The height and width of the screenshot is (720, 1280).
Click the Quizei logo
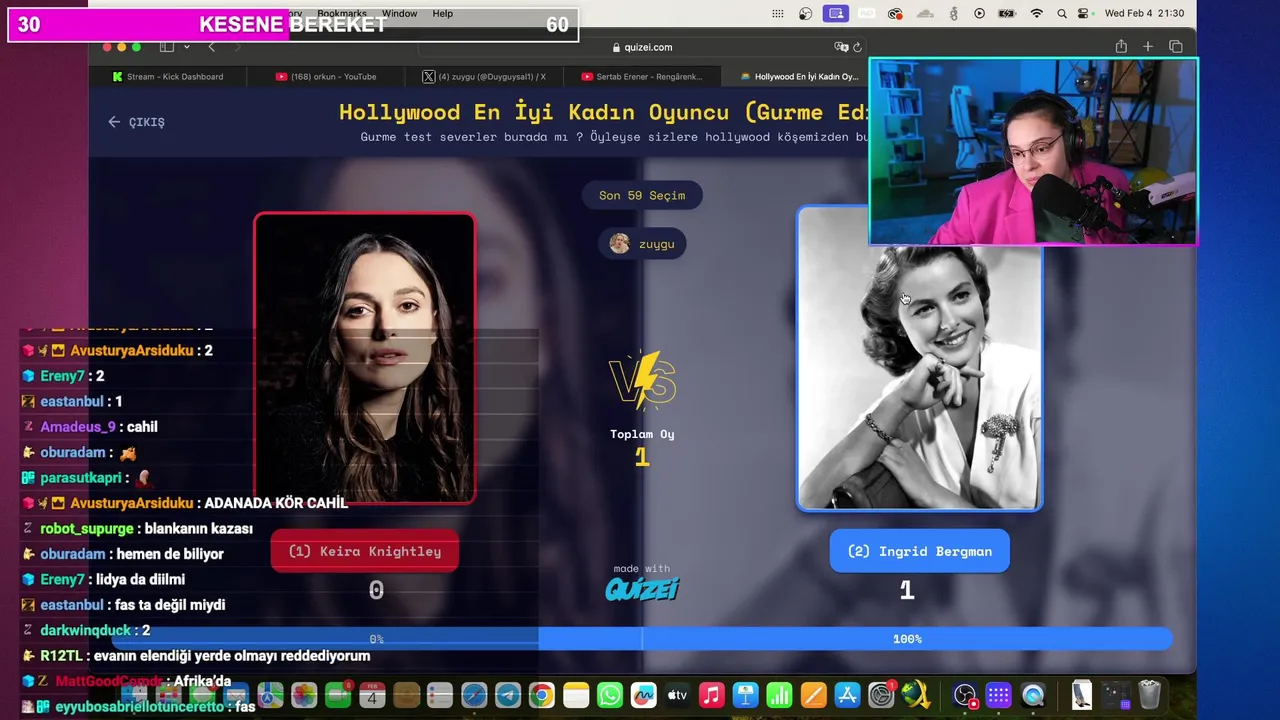point(642,589)
